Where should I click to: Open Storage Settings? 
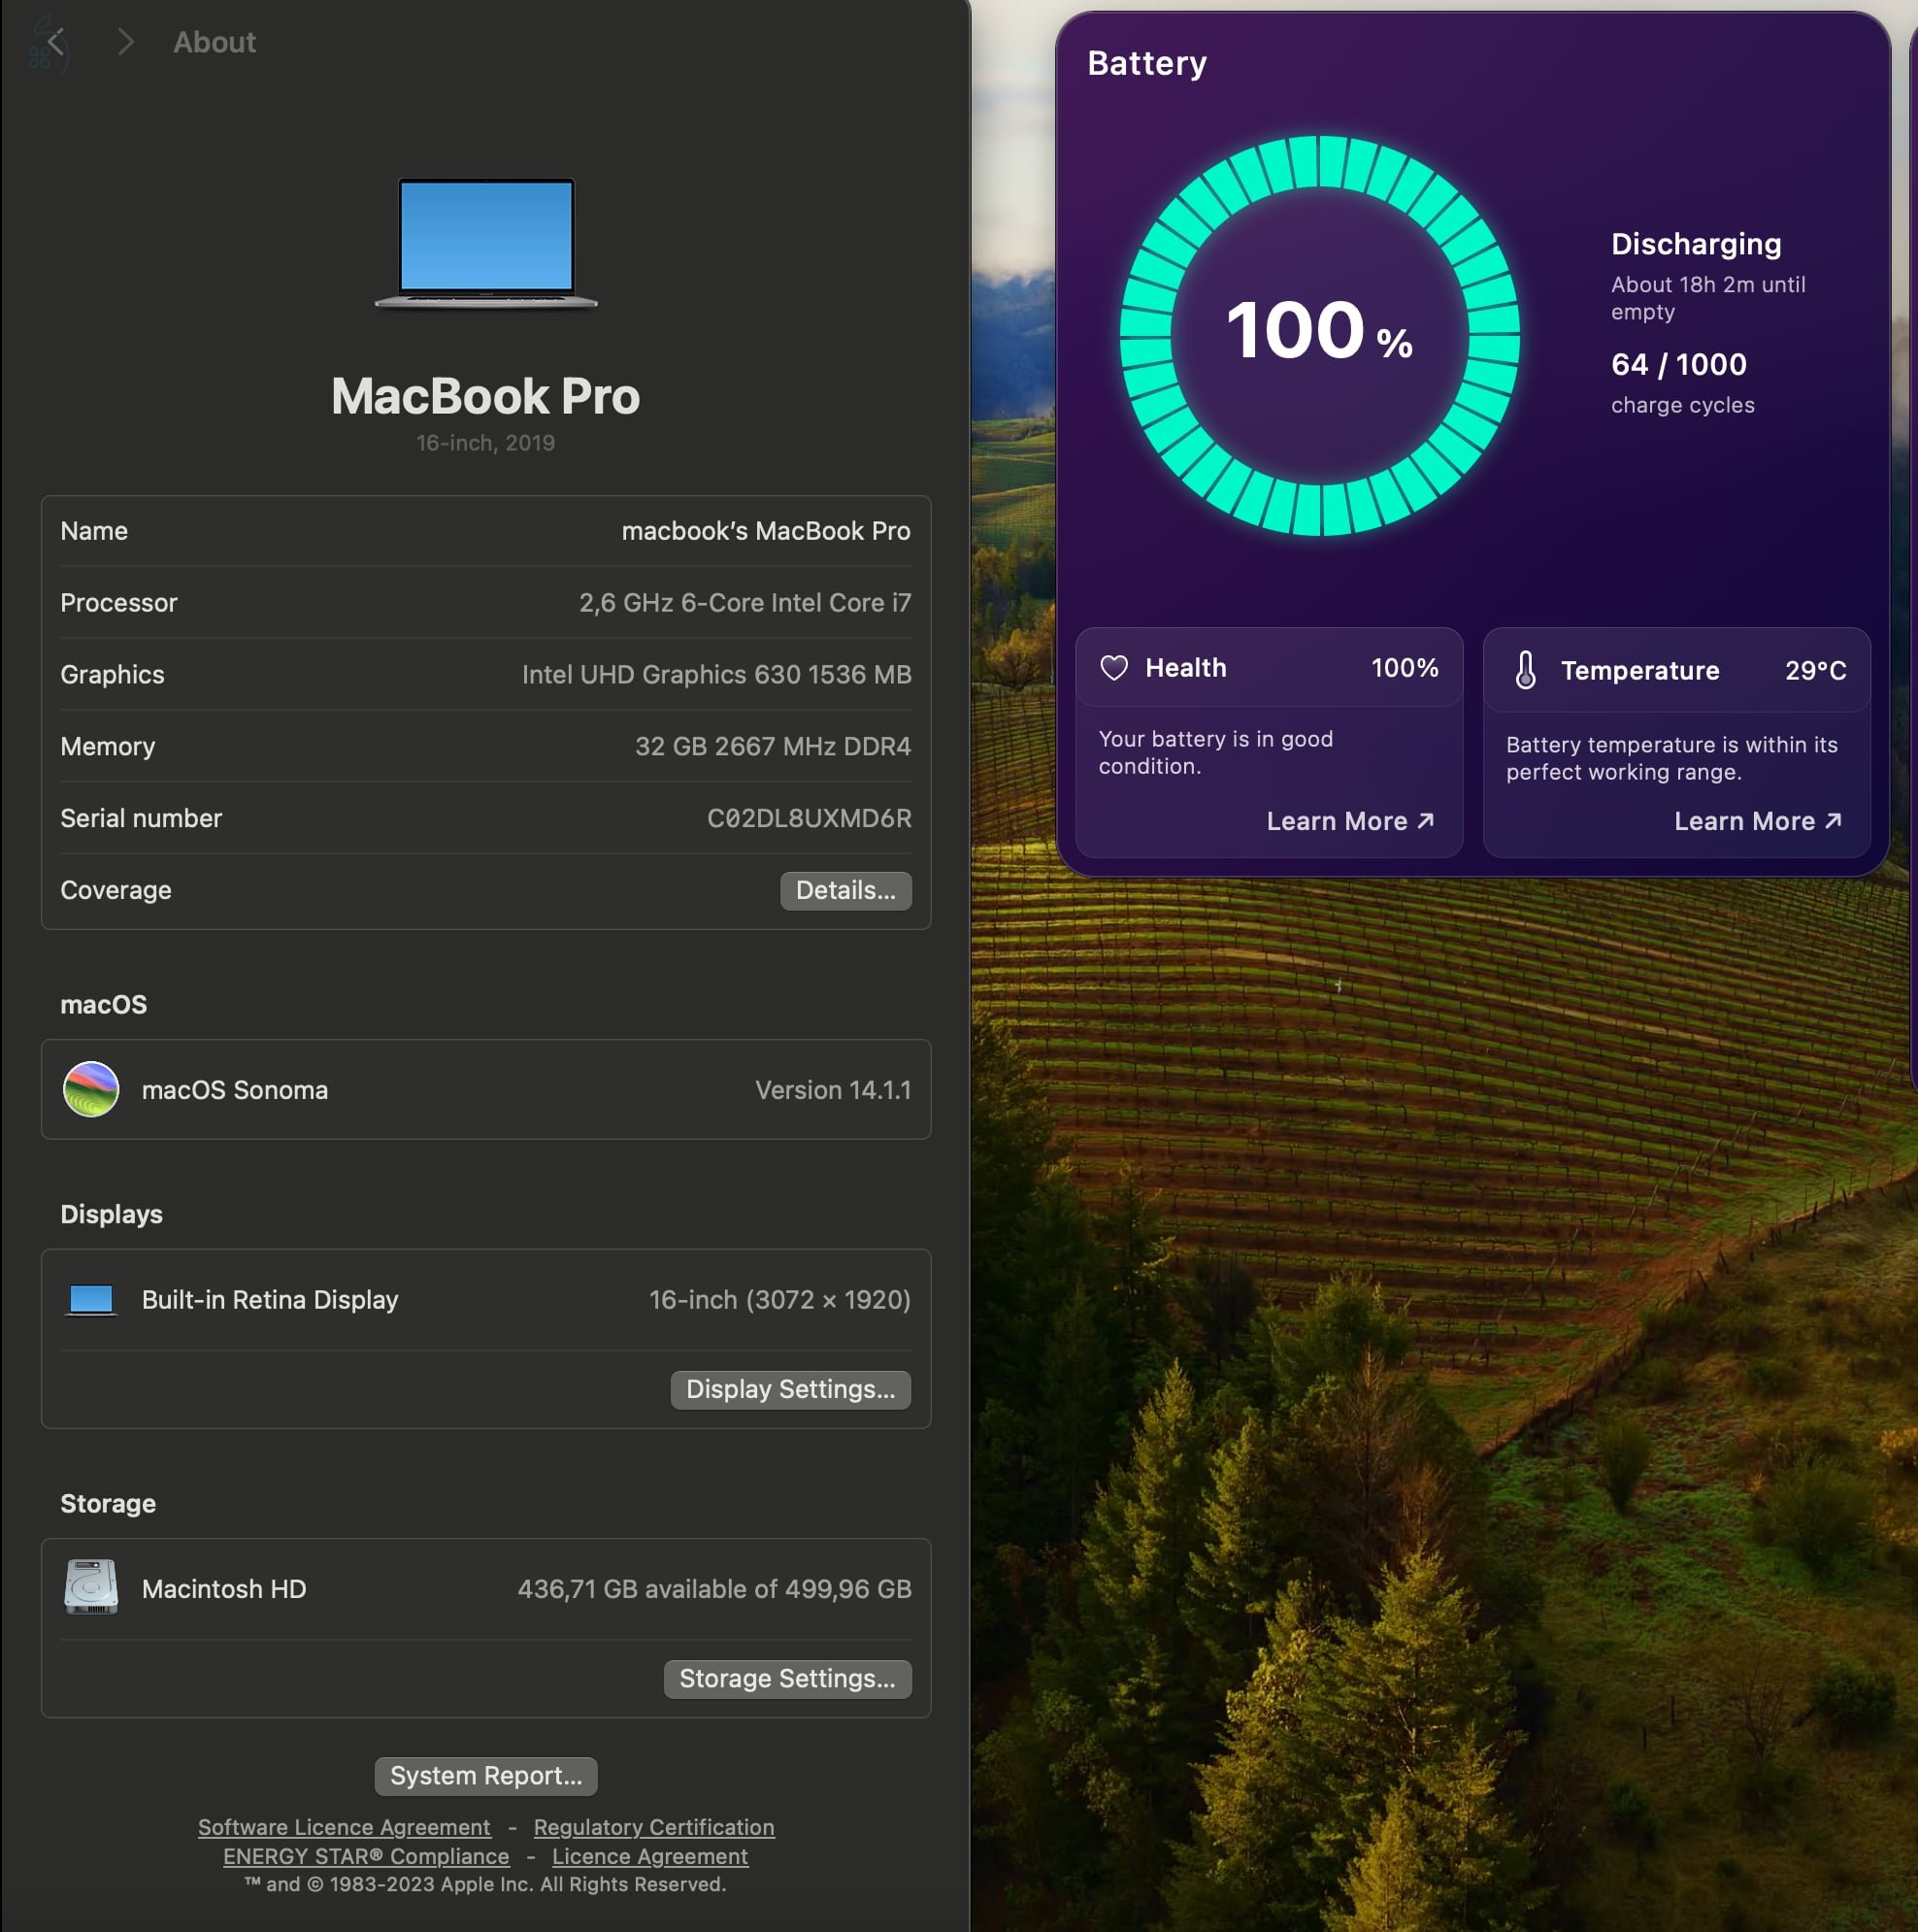click(x=787, y=1678)
